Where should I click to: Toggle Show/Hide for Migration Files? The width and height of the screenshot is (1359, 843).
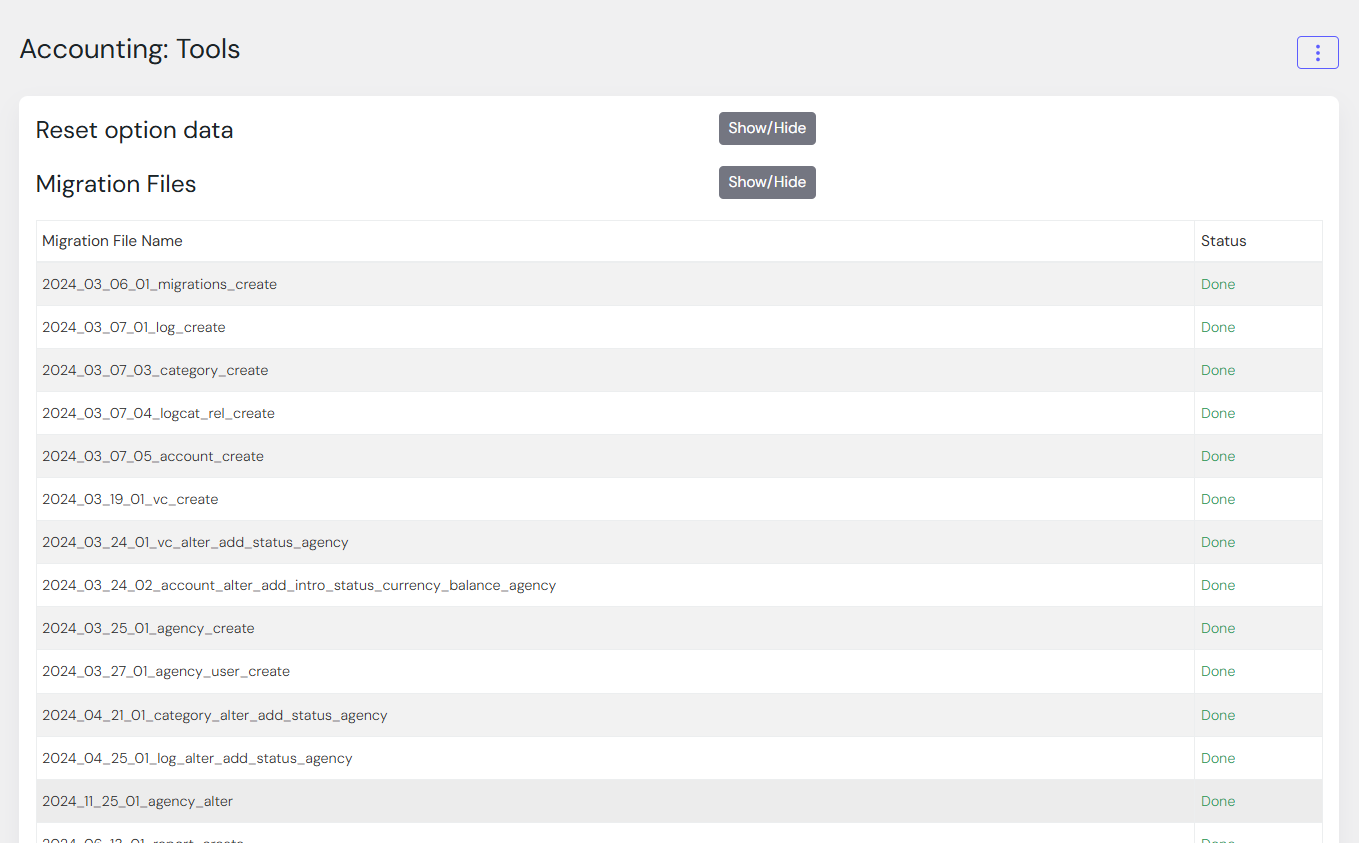coord(767,182)
